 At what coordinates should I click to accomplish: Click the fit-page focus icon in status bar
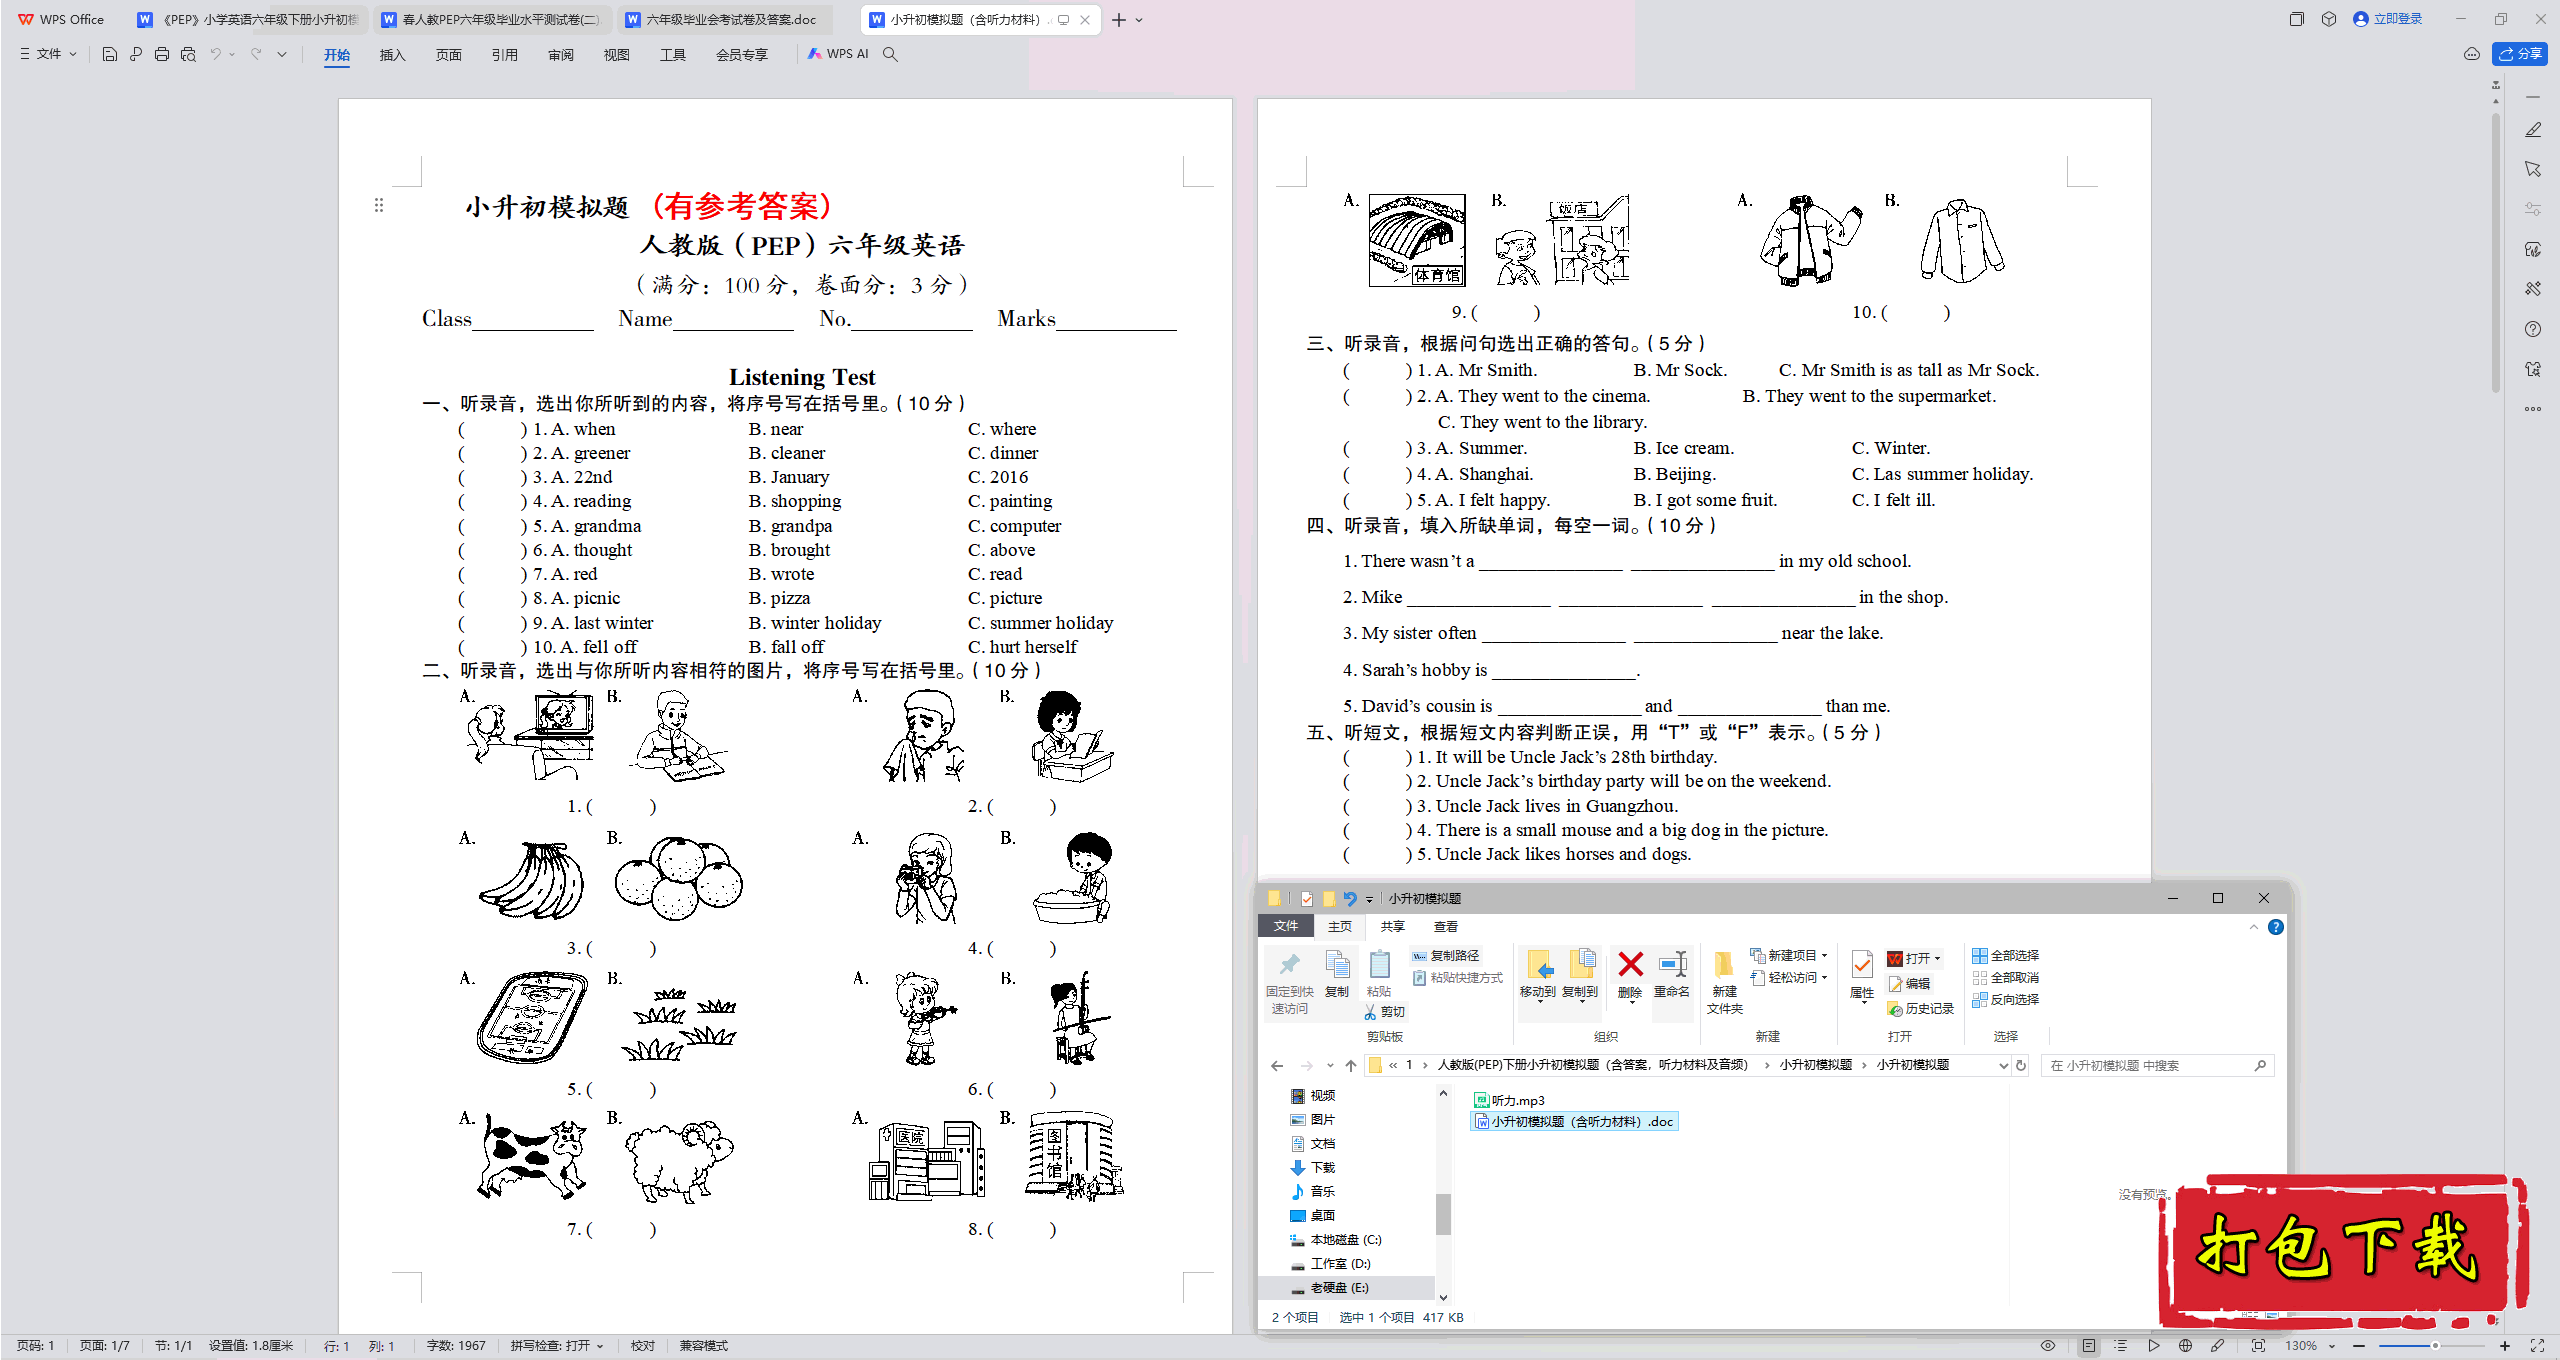pyautogui.click(x=2258, y=1346)
